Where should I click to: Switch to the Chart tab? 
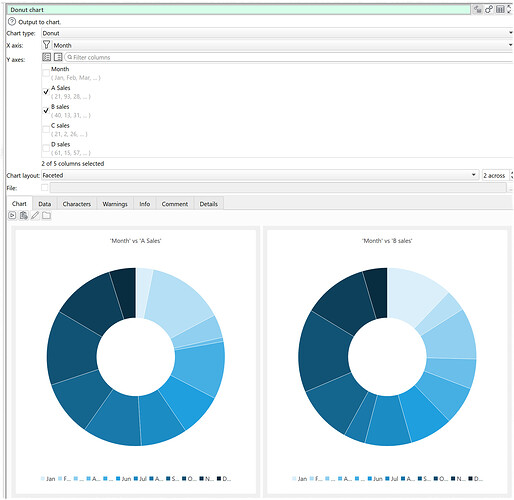pyautogui.click(x=19, y=204)
